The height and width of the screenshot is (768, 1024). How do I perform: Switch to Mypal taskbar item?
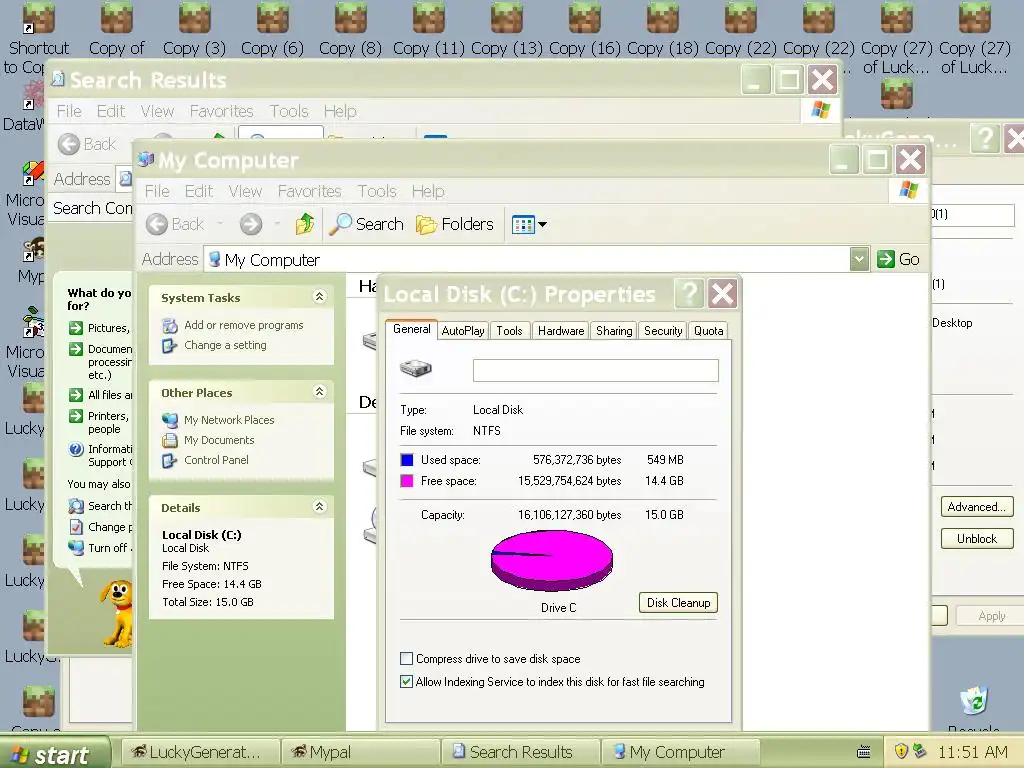click(x=359, y=752)
